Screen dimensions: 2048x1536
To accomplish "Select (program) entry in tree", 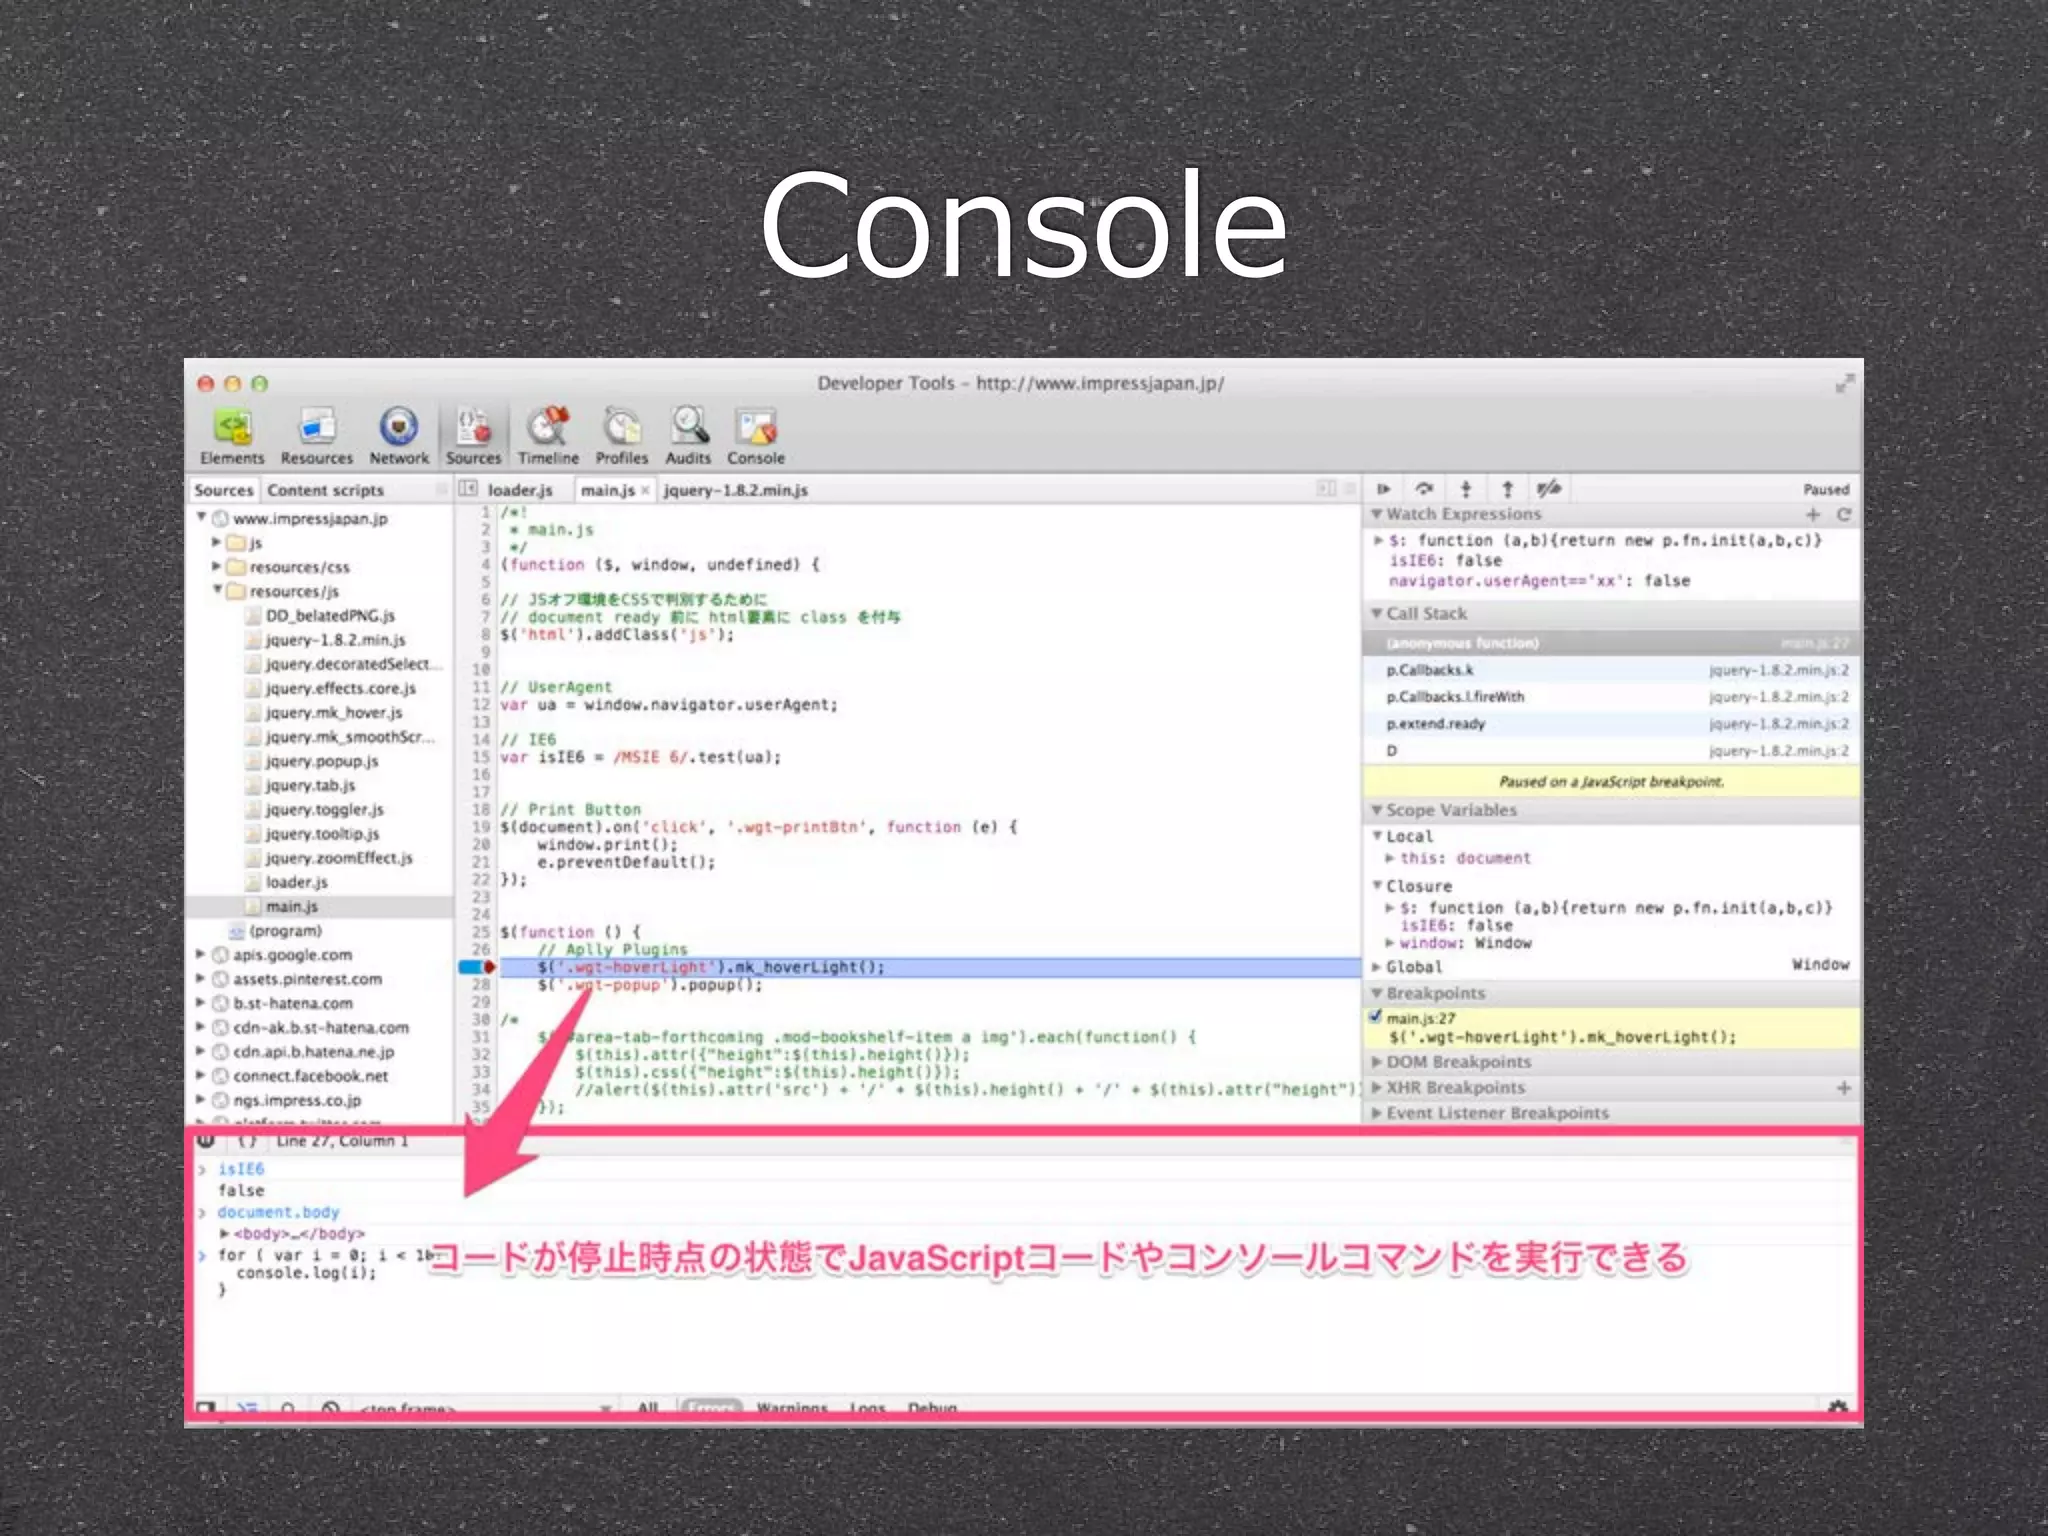I will [x=286, y=930].
